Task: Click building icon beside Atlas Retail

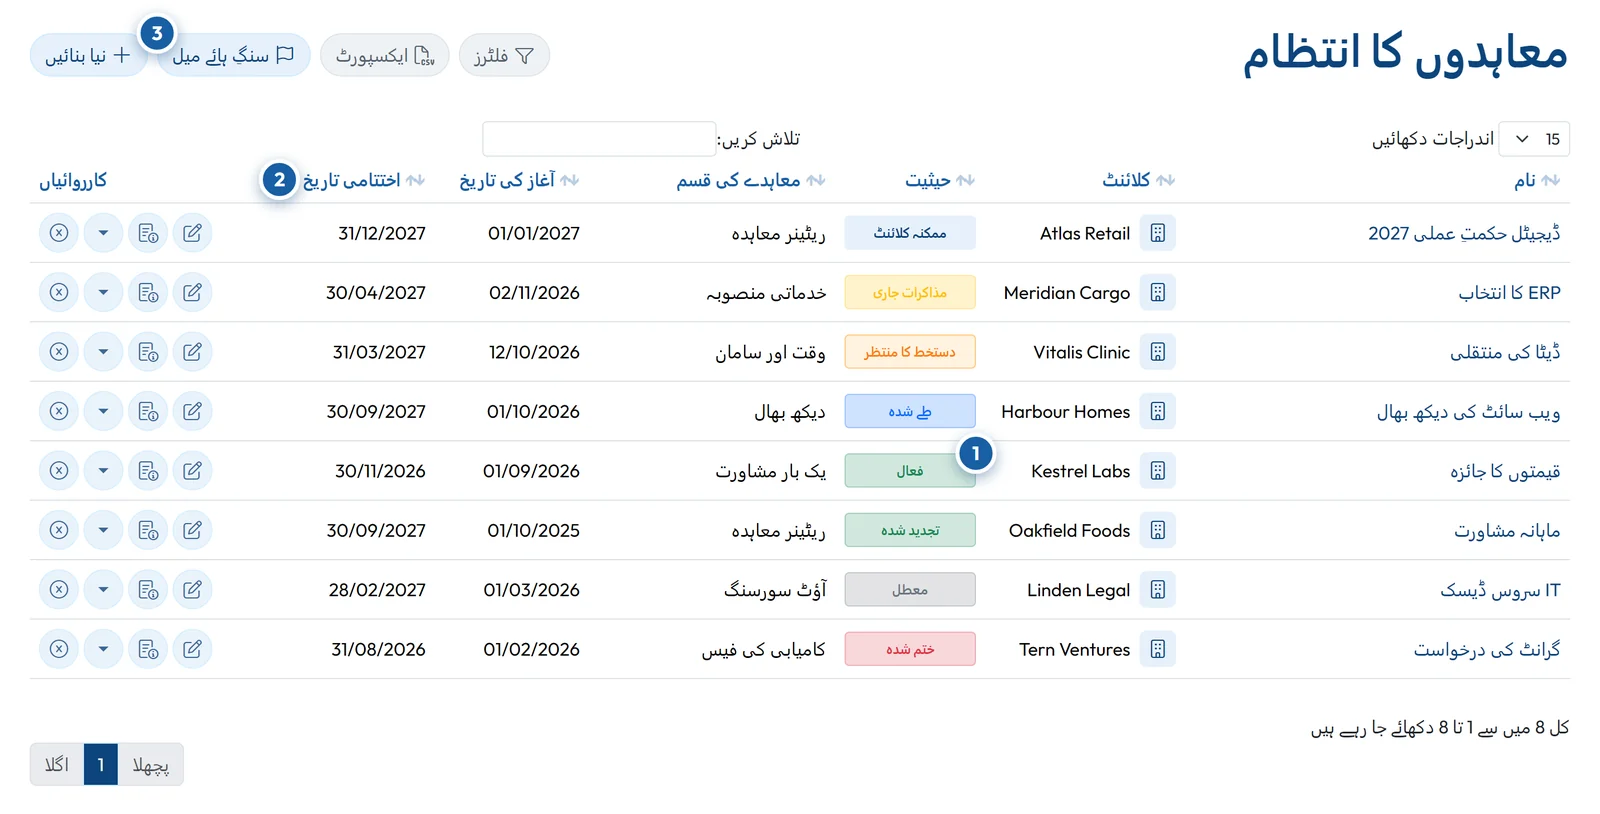Action: 1157,233
